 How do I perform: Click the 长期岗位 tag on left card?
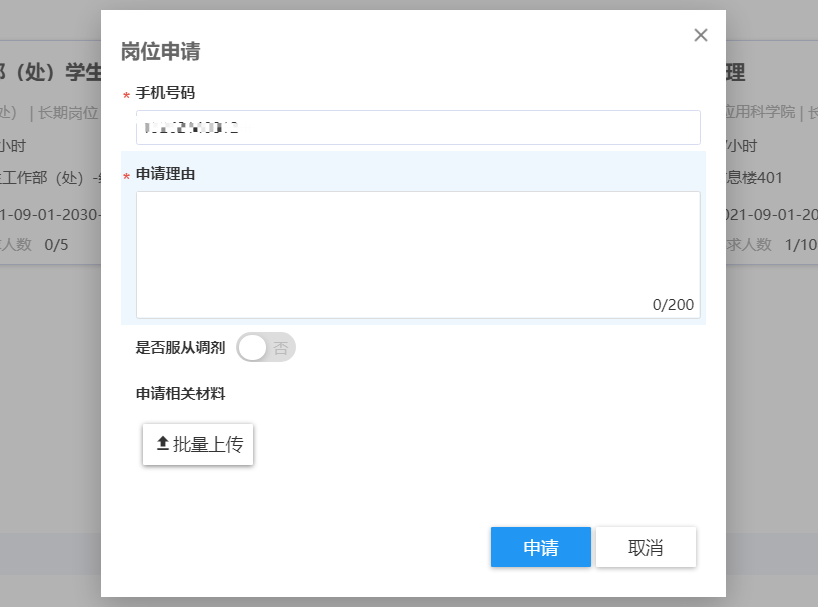[68, 112]
